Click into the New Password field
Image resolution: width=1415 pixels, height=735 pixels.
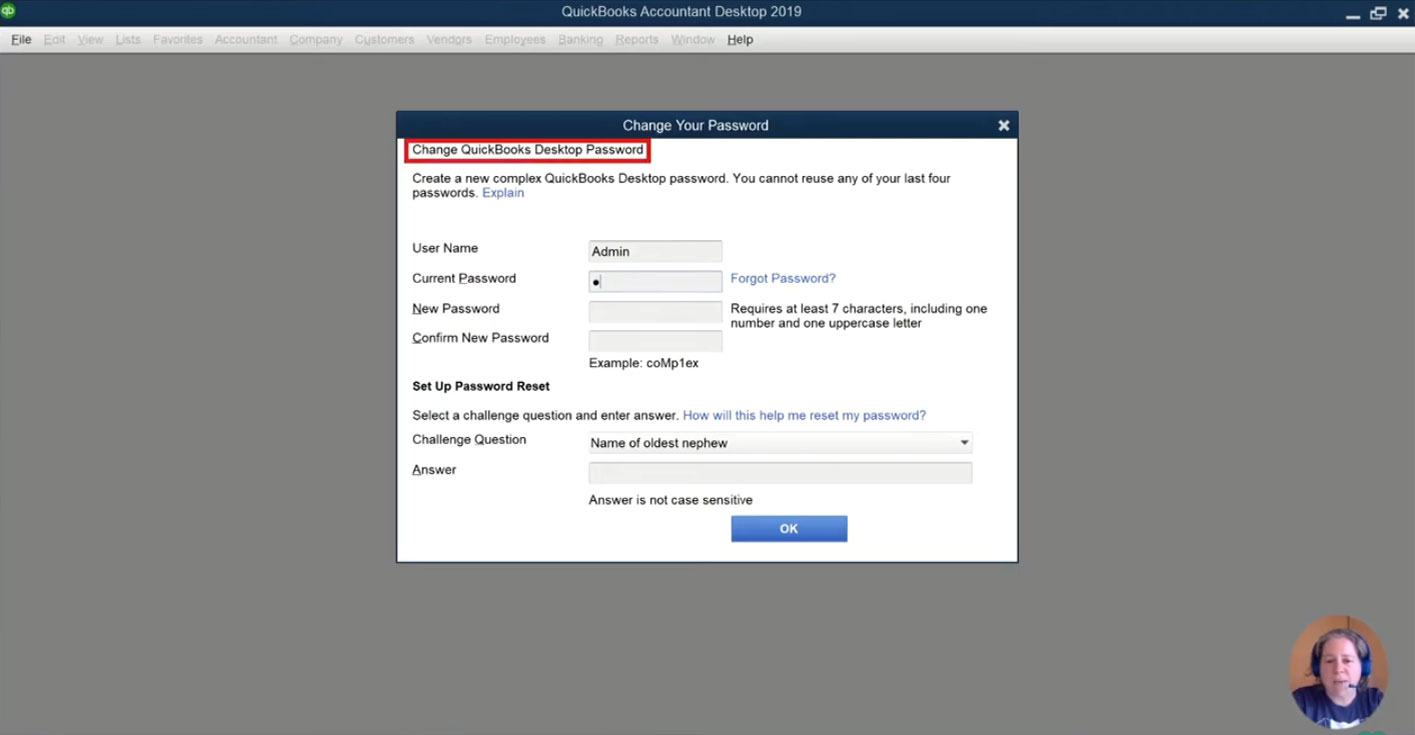[x=655, y=311]
